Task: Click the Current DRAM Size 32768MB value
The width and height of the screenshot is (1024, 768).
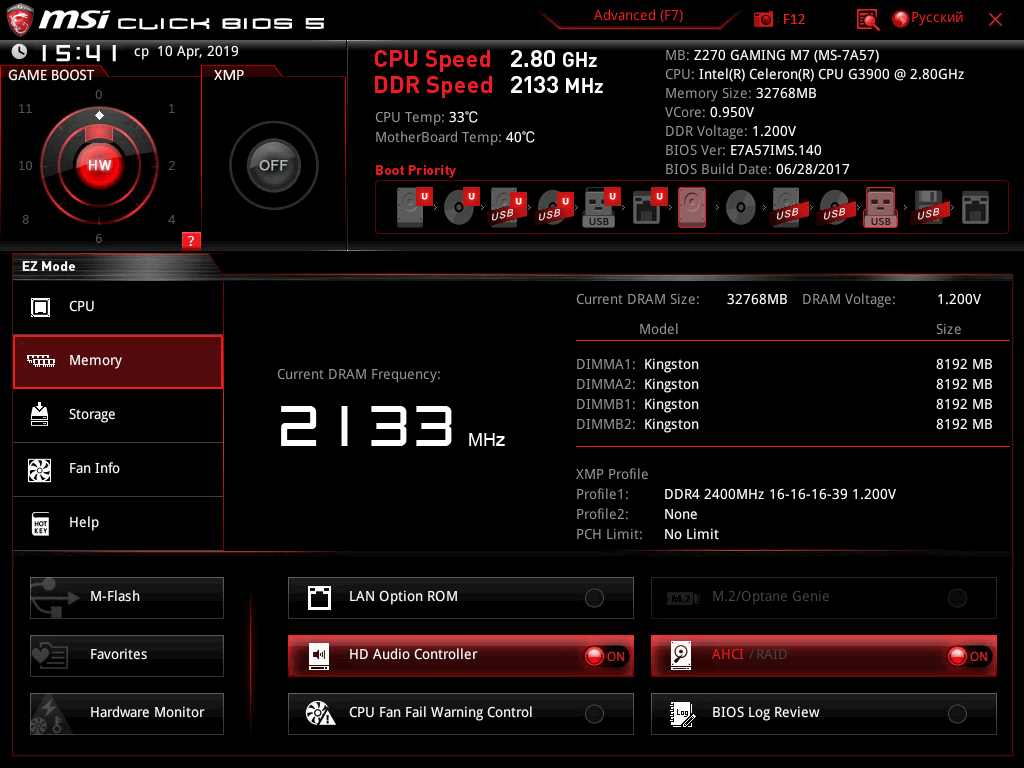Action: (757, 299)
